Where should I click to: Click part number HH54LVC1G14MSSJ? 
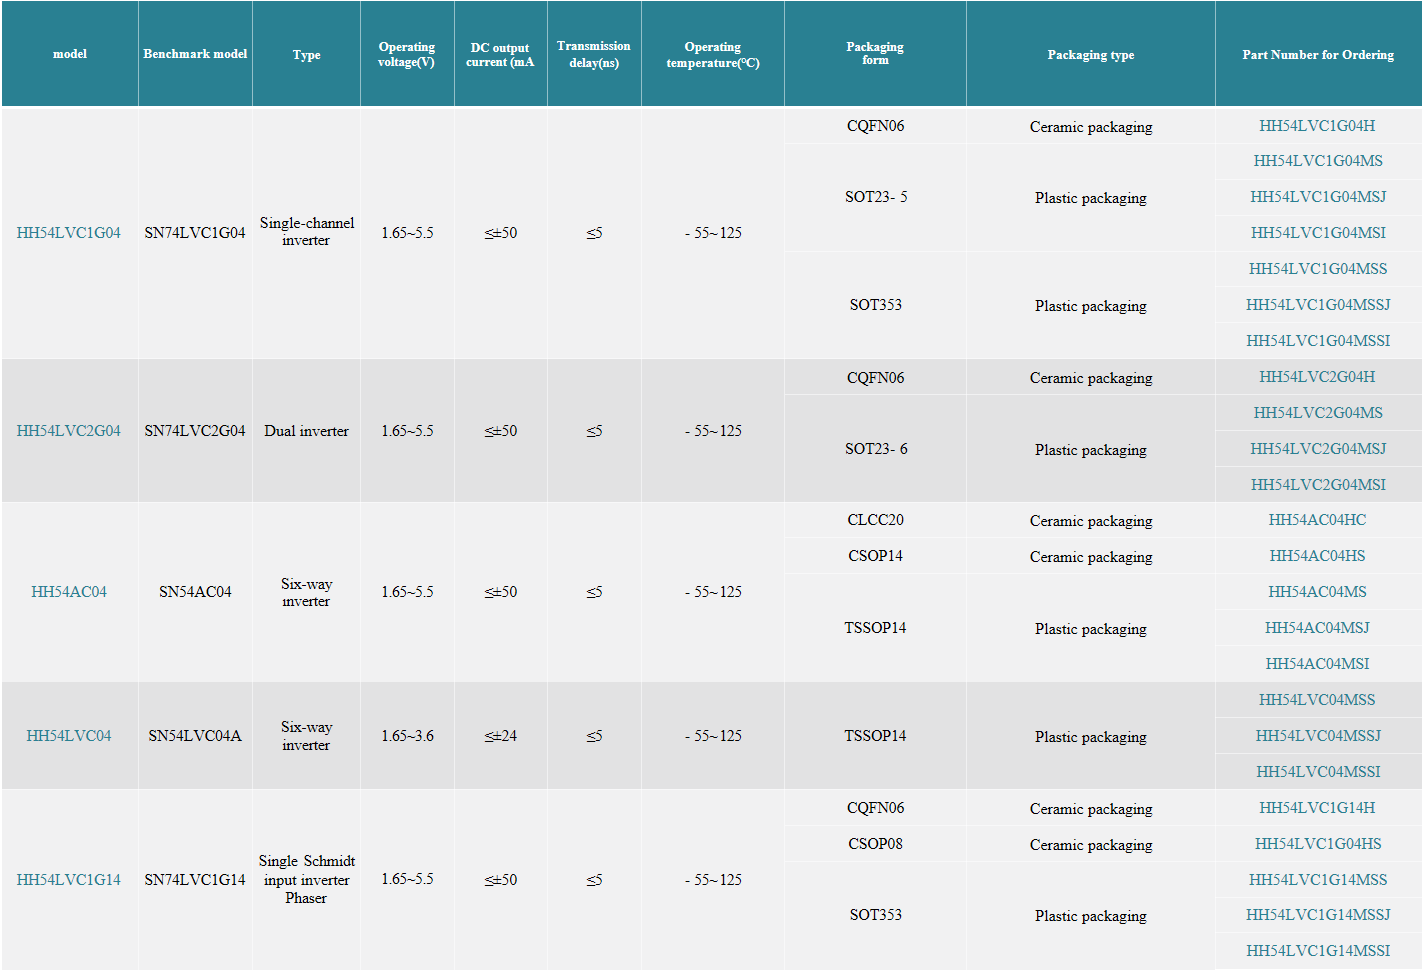pyautogui.click(x=1318, y=915)
